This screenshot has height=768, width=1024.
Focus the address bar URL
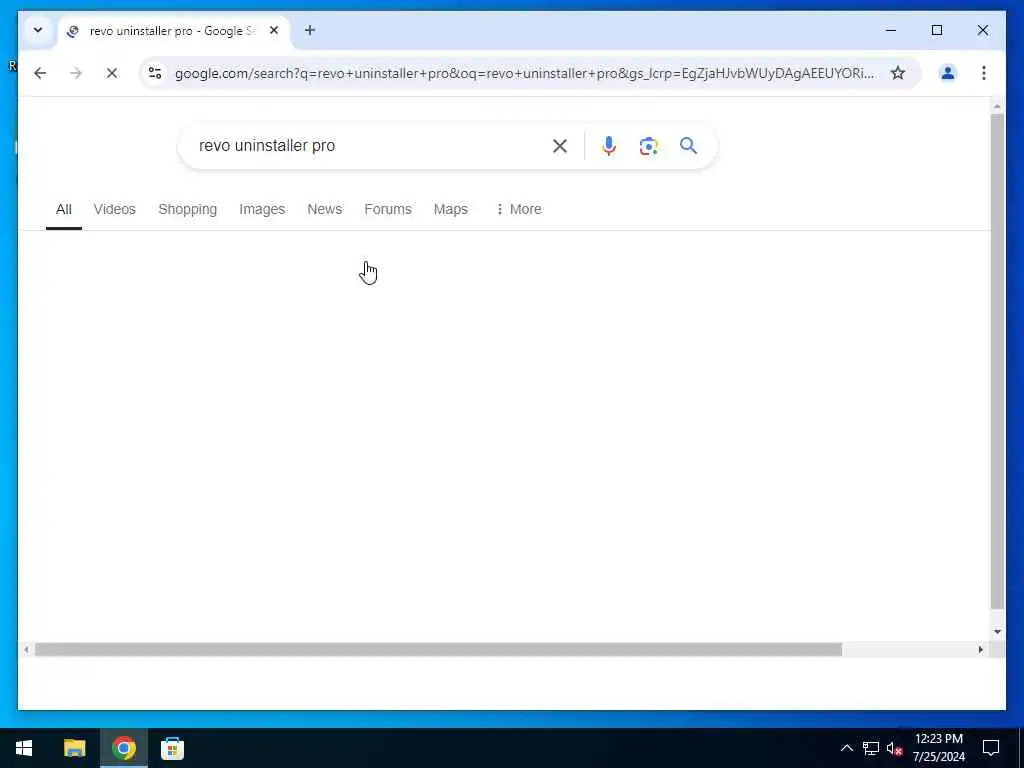[524, 73]
